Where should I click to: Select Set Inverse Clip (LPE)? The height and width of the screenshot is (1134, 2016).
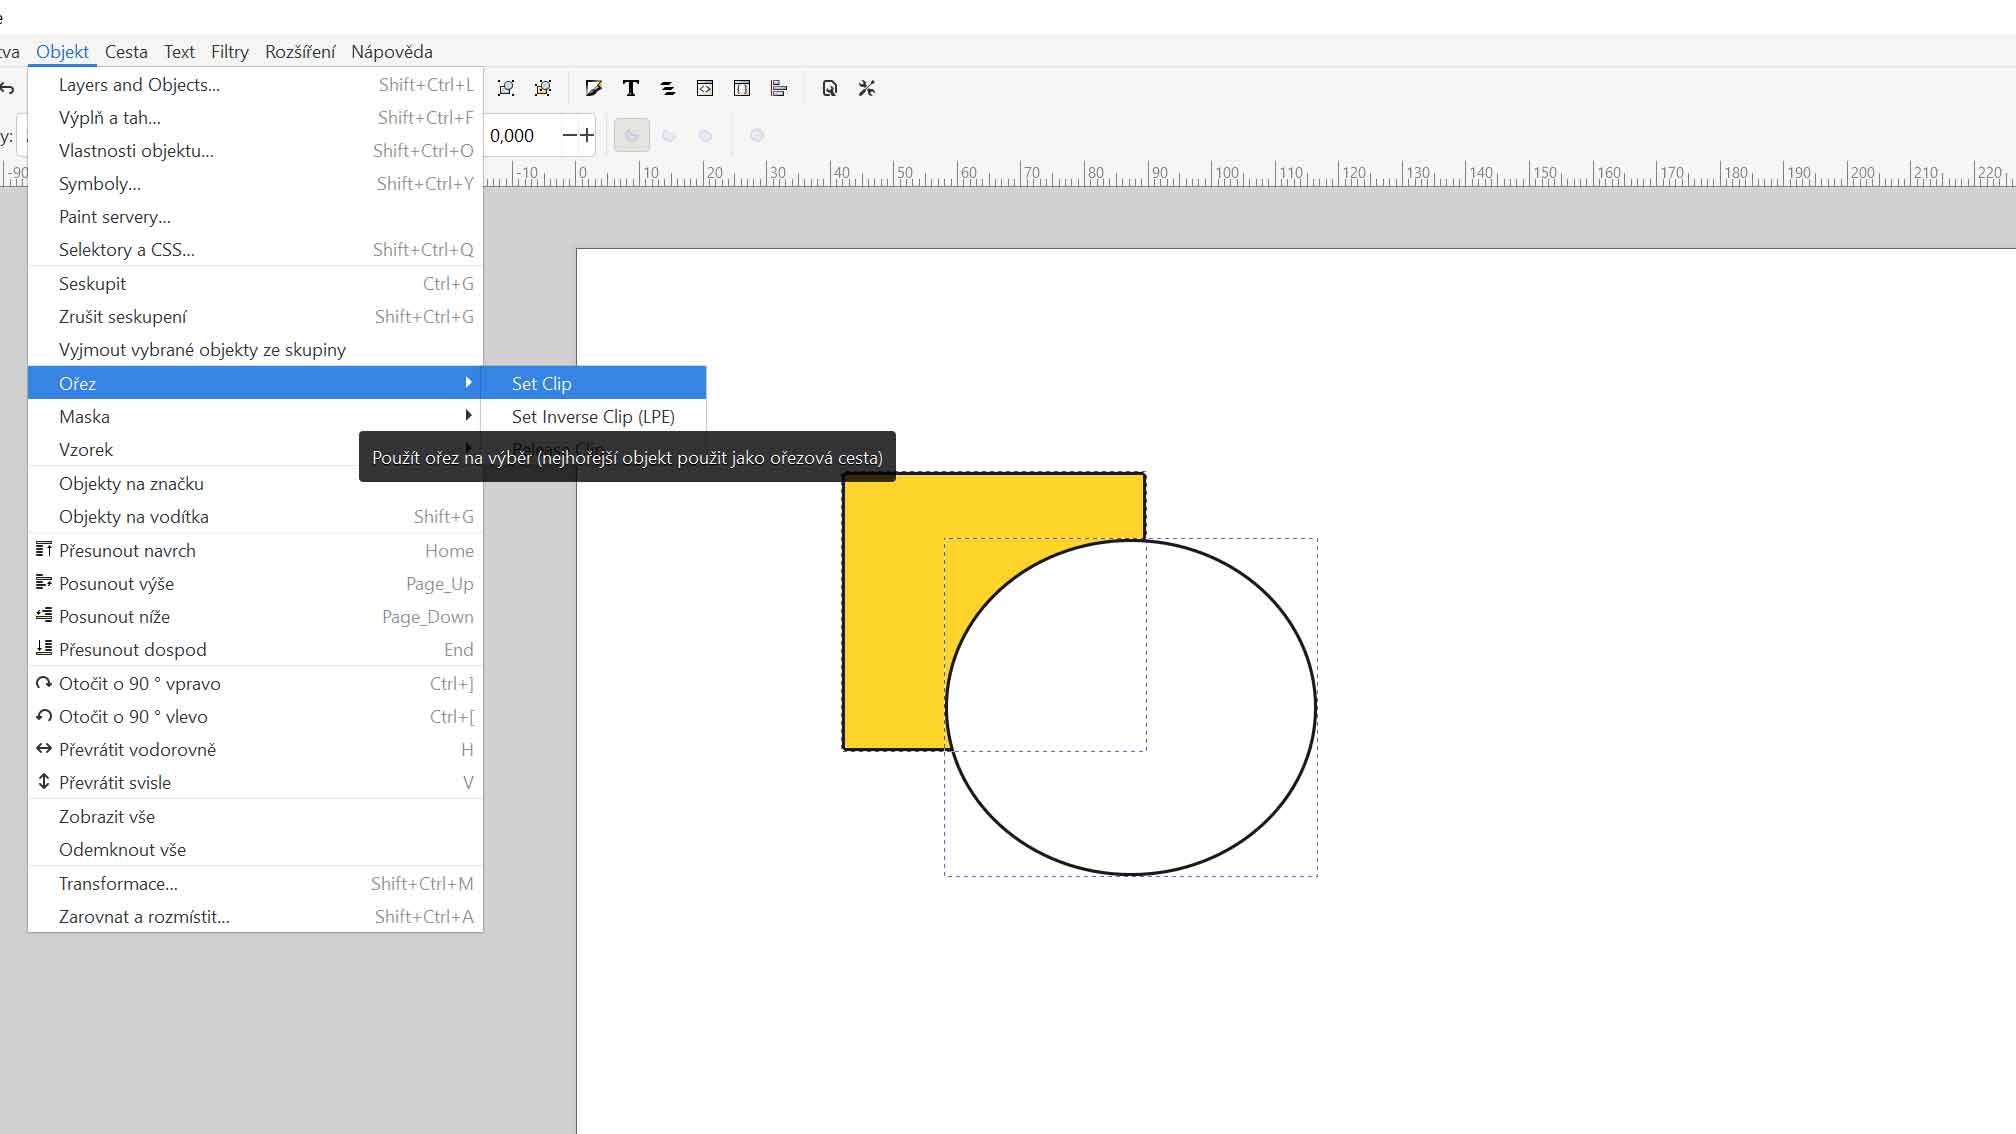pyautogui.click(x=593, y=416)
